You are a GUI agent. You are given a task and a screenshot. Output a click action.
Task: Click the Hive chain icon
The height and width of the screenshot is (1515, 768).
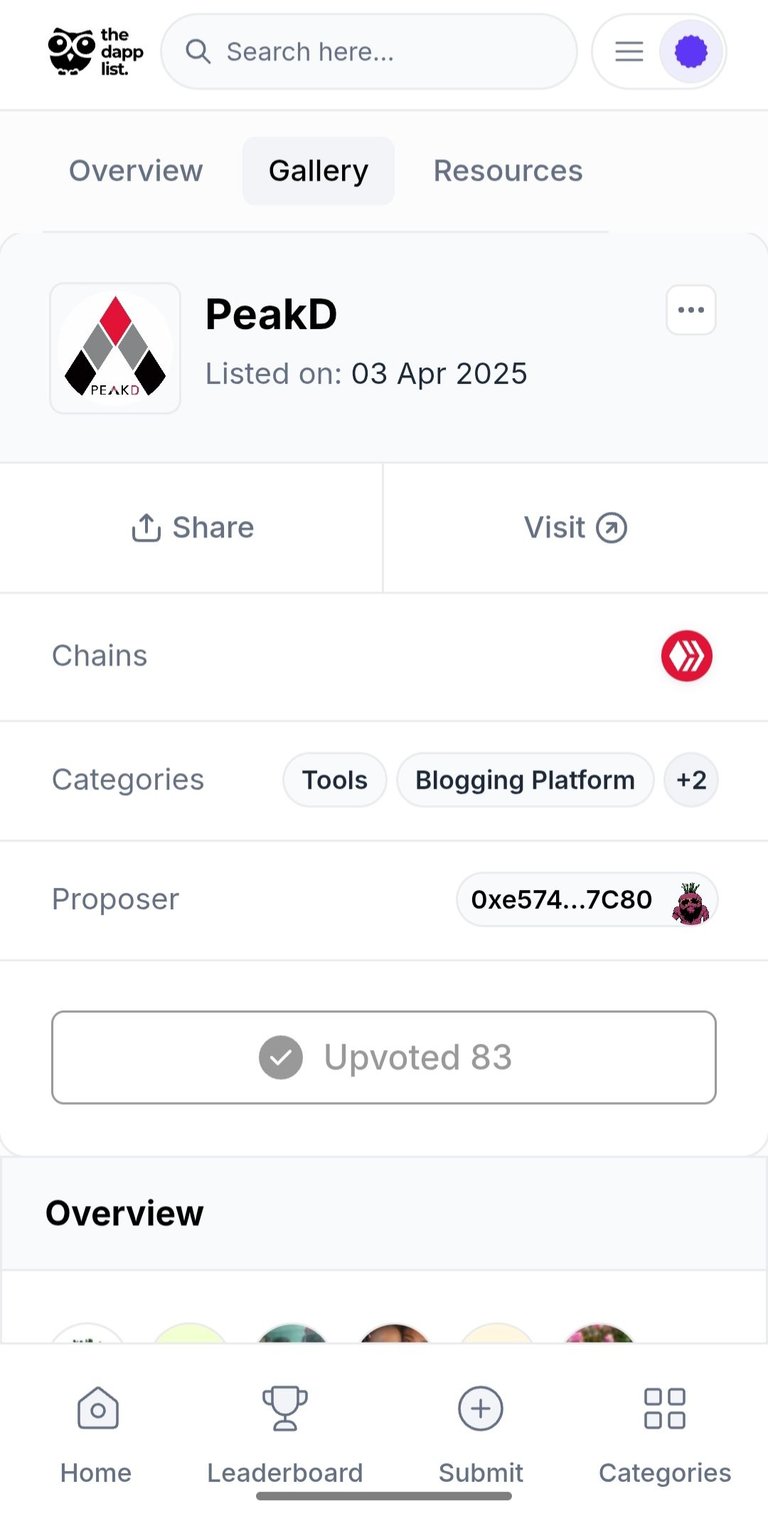click(687, 656)
